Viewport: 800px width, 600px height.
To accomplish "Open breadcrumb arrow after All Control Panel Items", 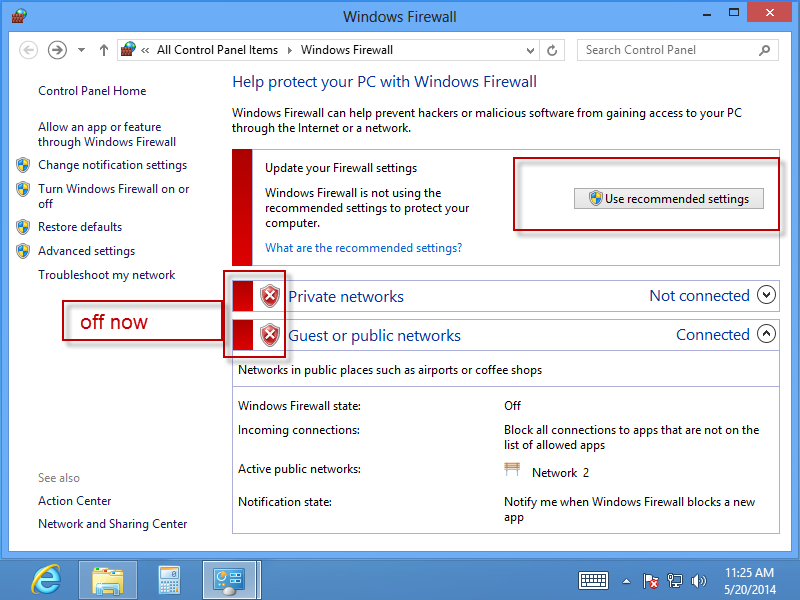I will [289, 50].
